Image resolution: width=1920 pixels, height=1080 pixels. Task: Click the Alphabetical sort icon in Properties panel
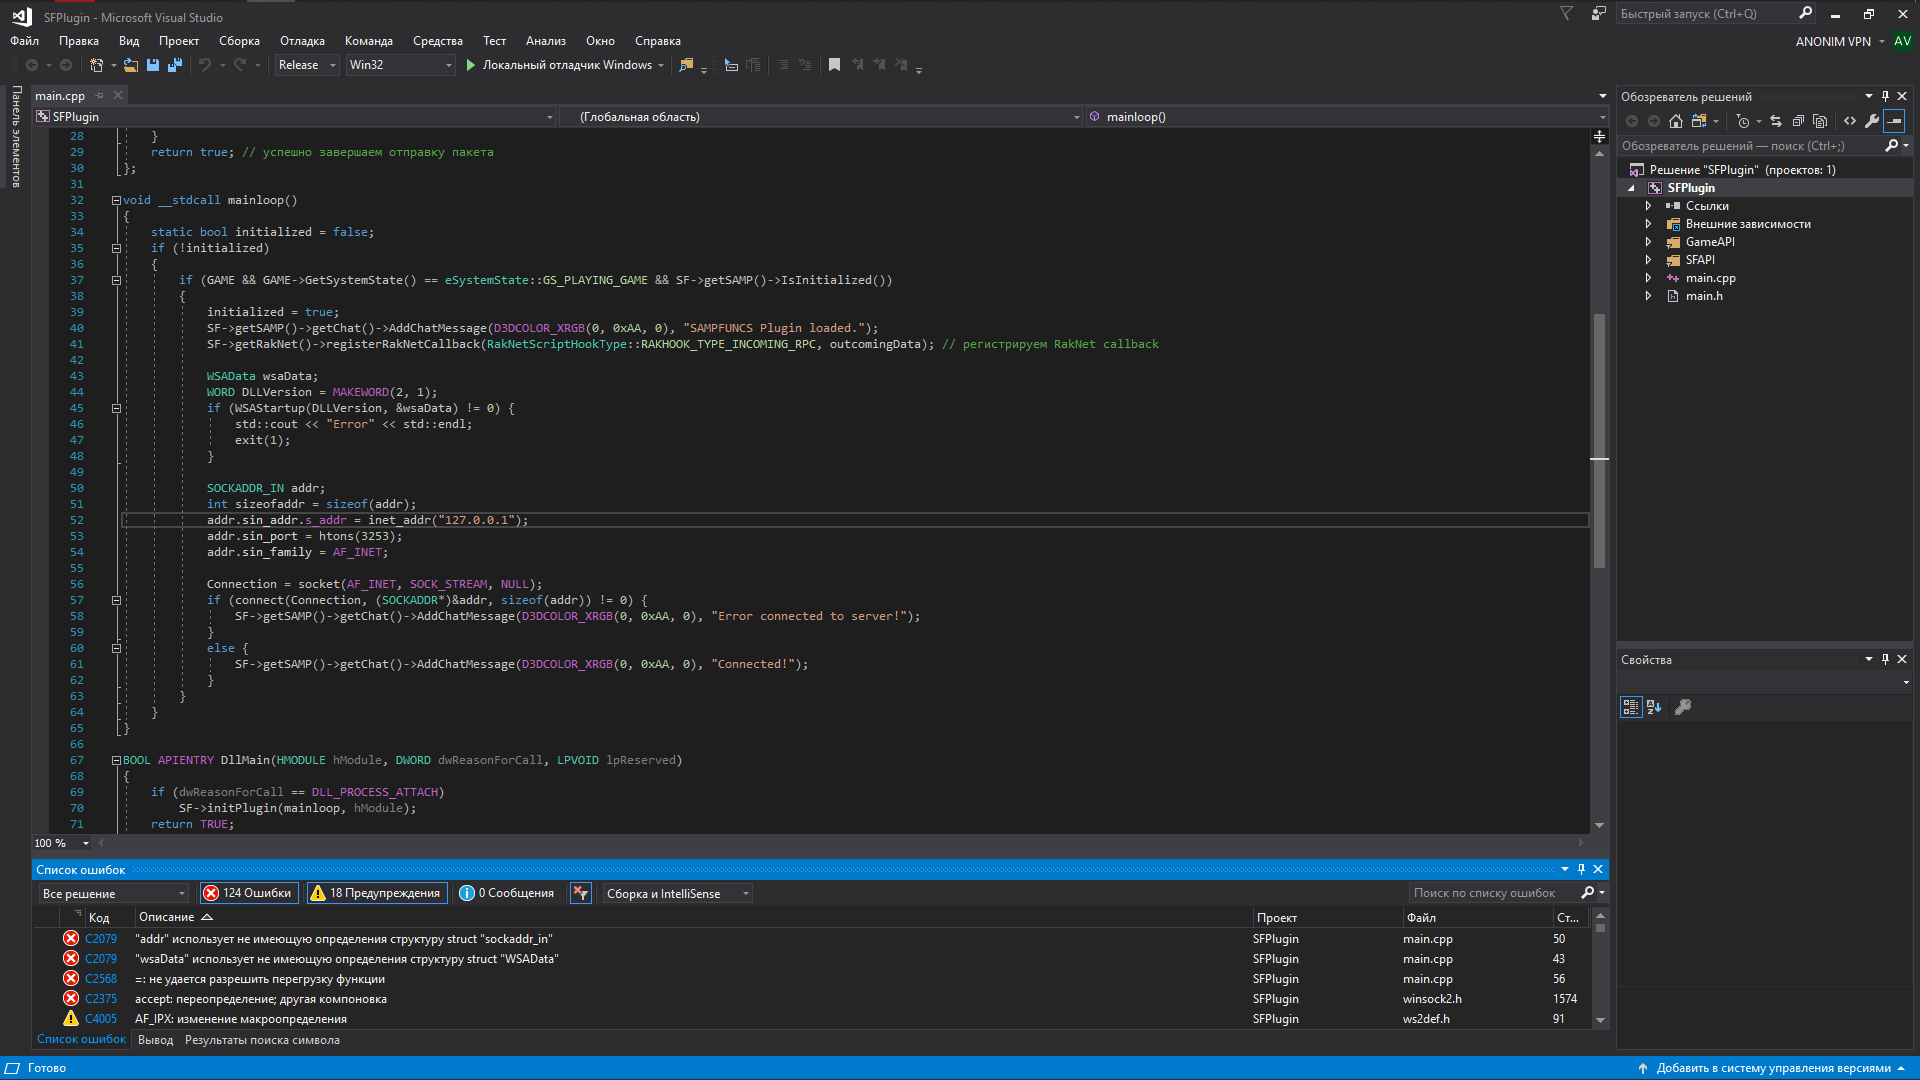pos(1654,707)
